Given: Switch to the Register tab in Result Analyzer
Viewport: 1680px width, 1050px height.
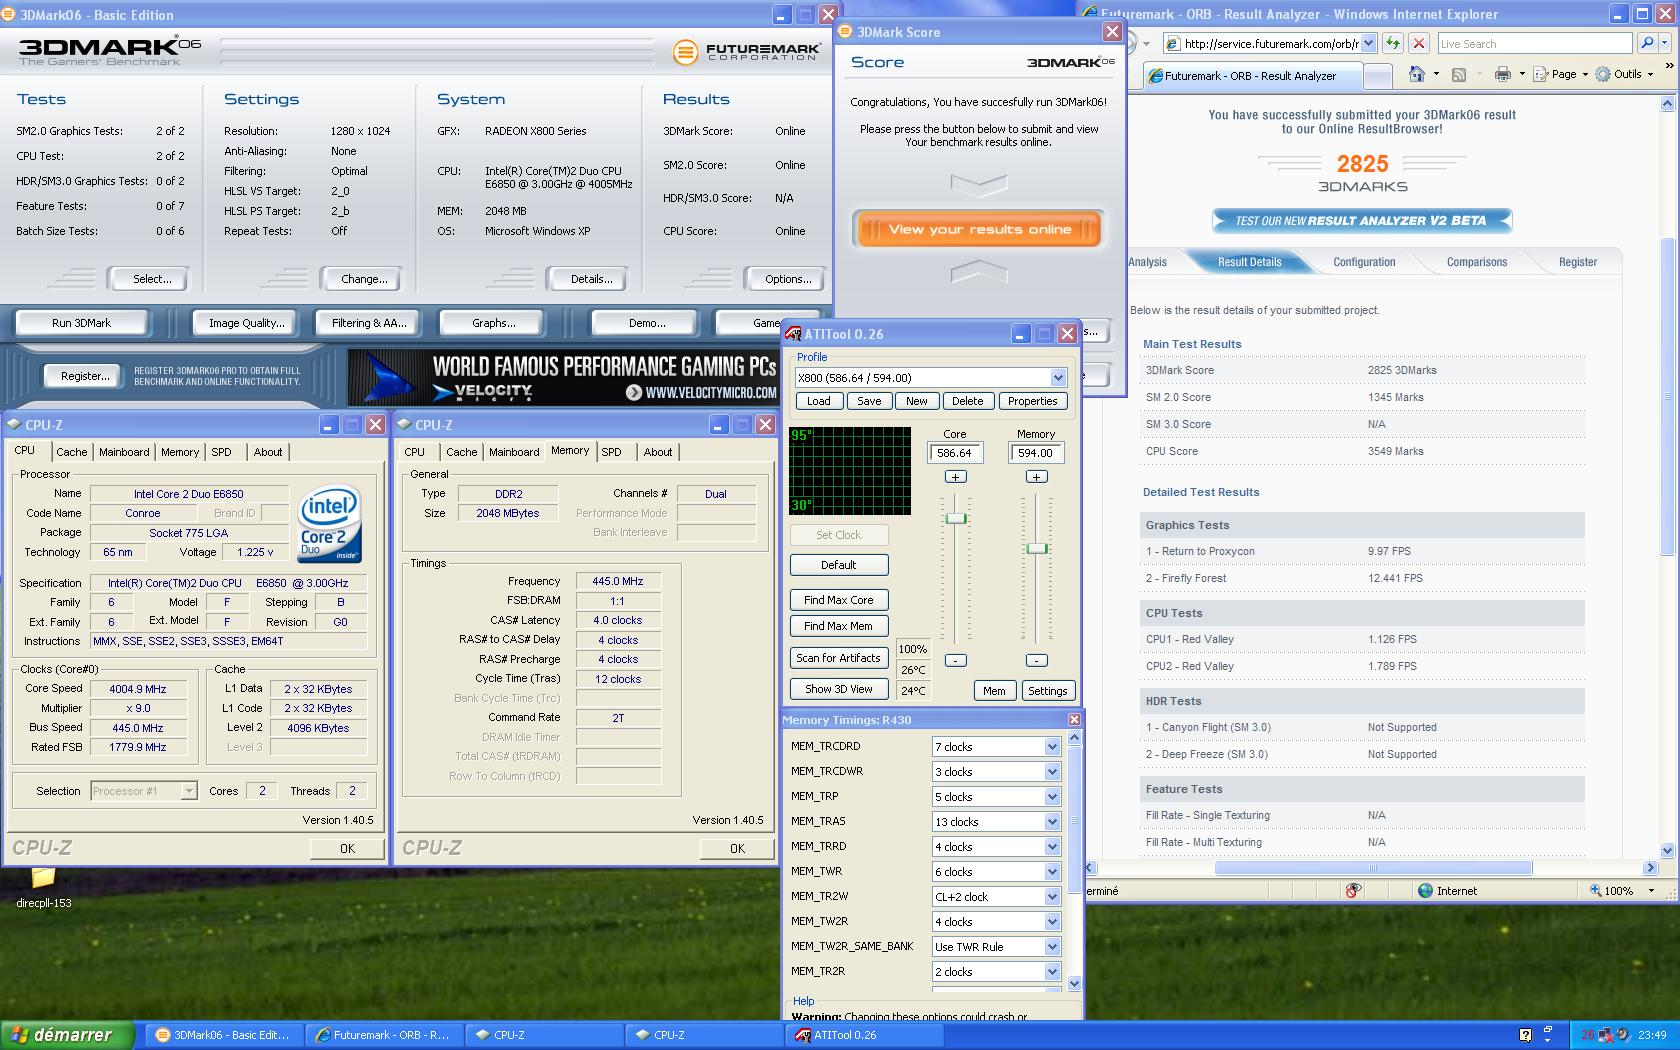Looking at the screenshot, I should tap(1577, 262).
